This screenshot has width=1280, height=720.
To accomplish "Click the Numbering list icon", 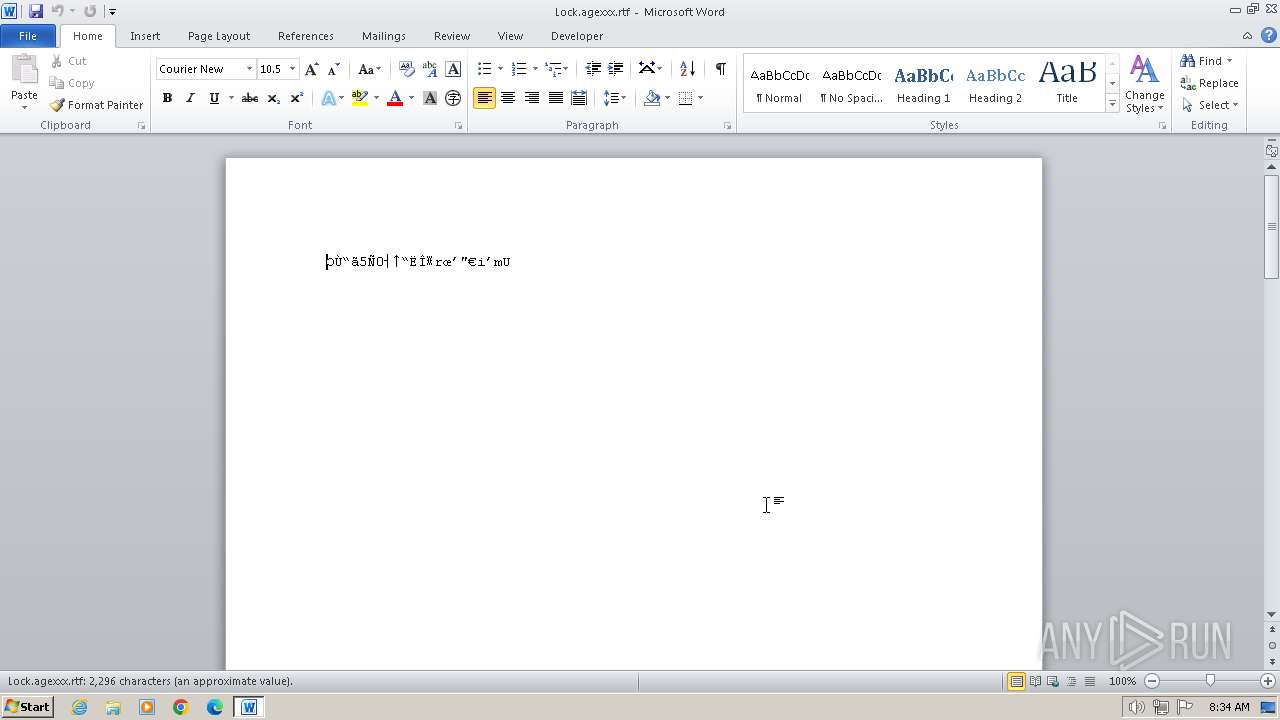I will click(518, 69).
